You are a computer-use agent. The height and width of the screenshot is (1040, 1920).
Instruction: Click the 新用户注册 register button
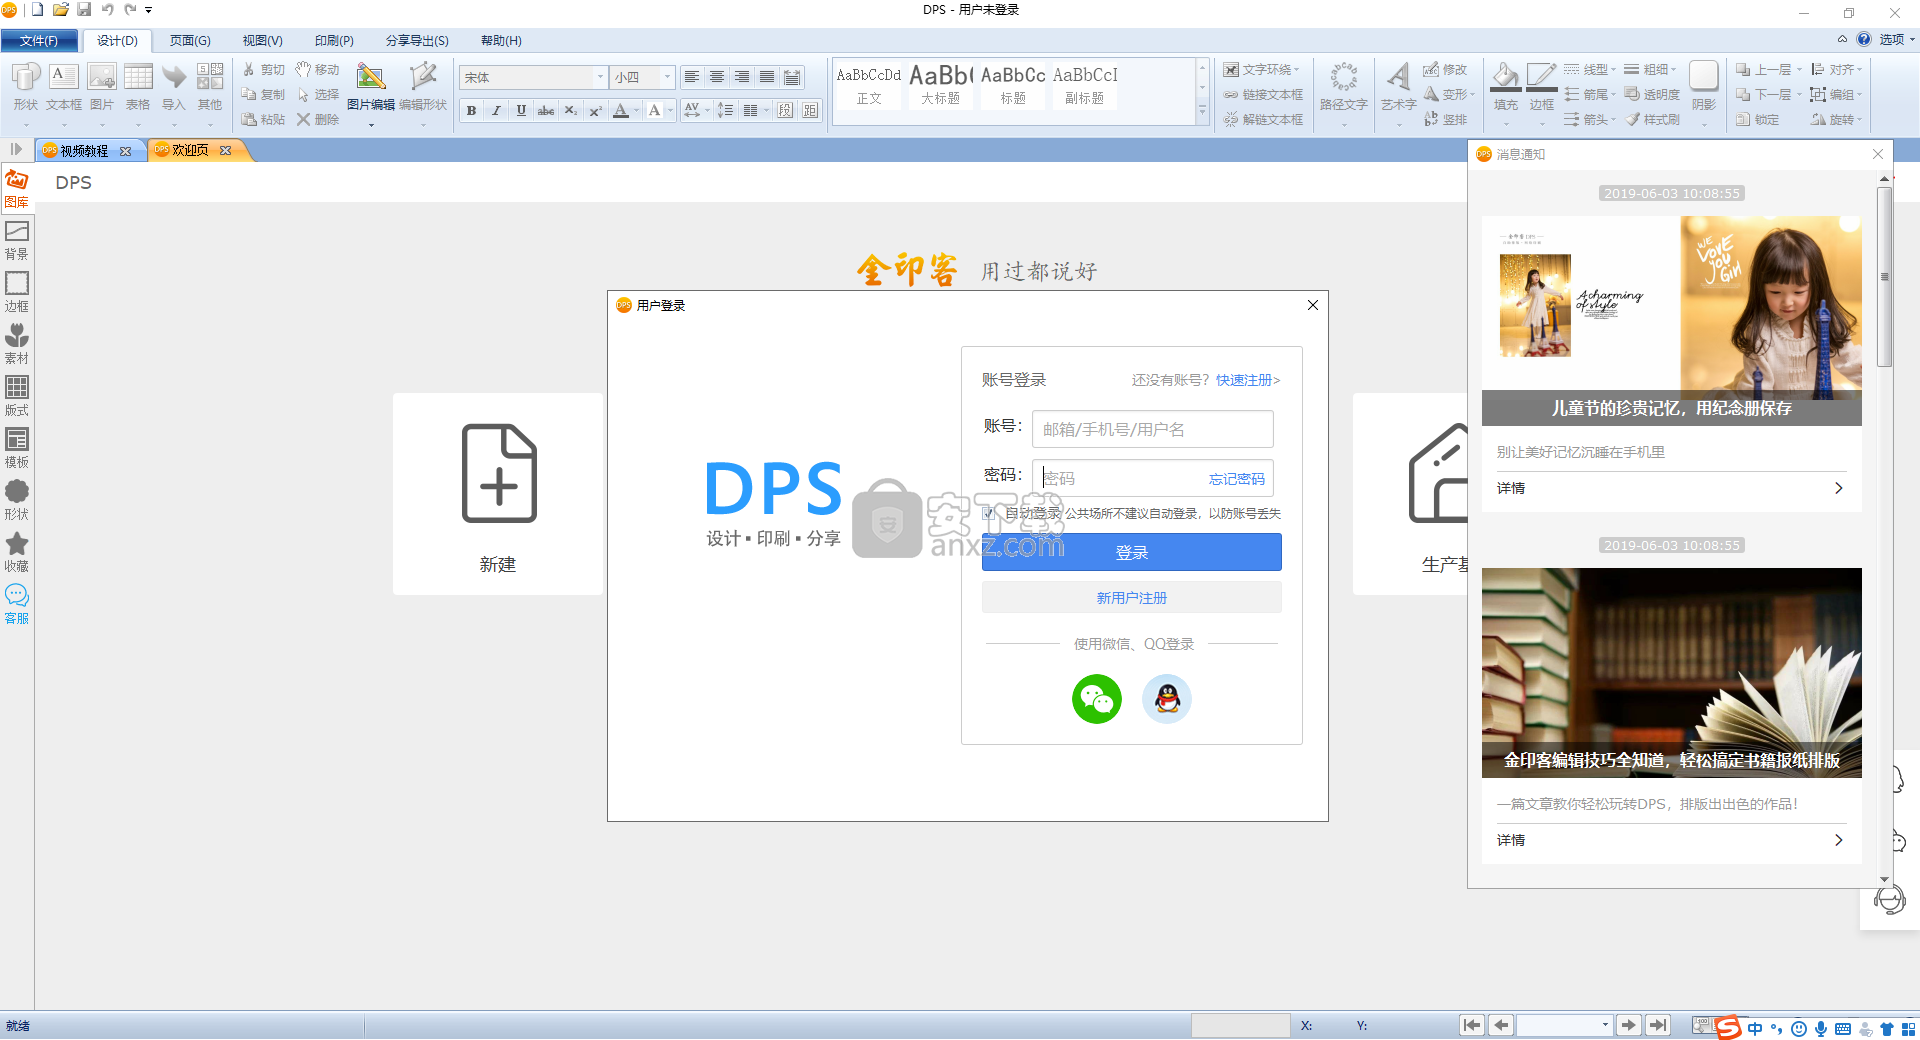tap(1132, 598)
